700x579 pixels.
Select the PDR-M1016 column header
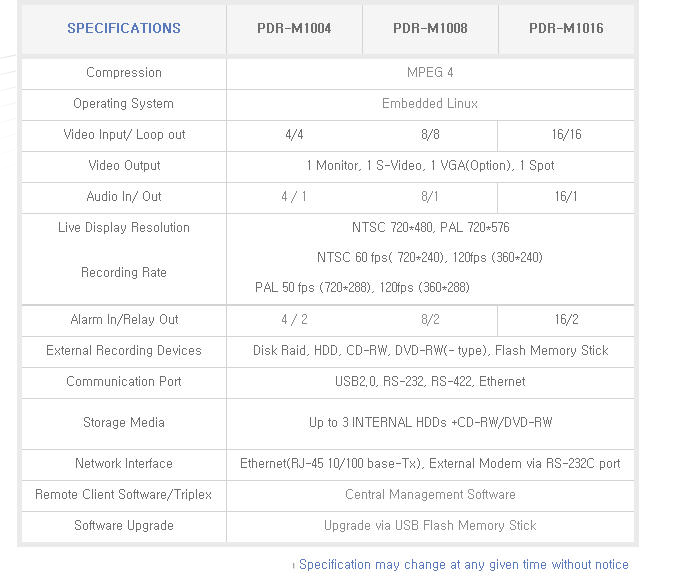click(566, 28)
